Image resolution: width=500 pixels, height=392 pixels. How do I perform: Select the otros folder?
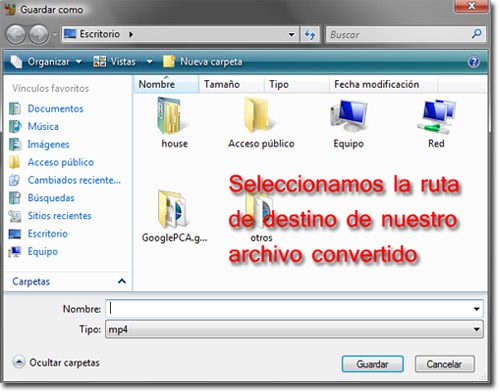tap(261, 217)
